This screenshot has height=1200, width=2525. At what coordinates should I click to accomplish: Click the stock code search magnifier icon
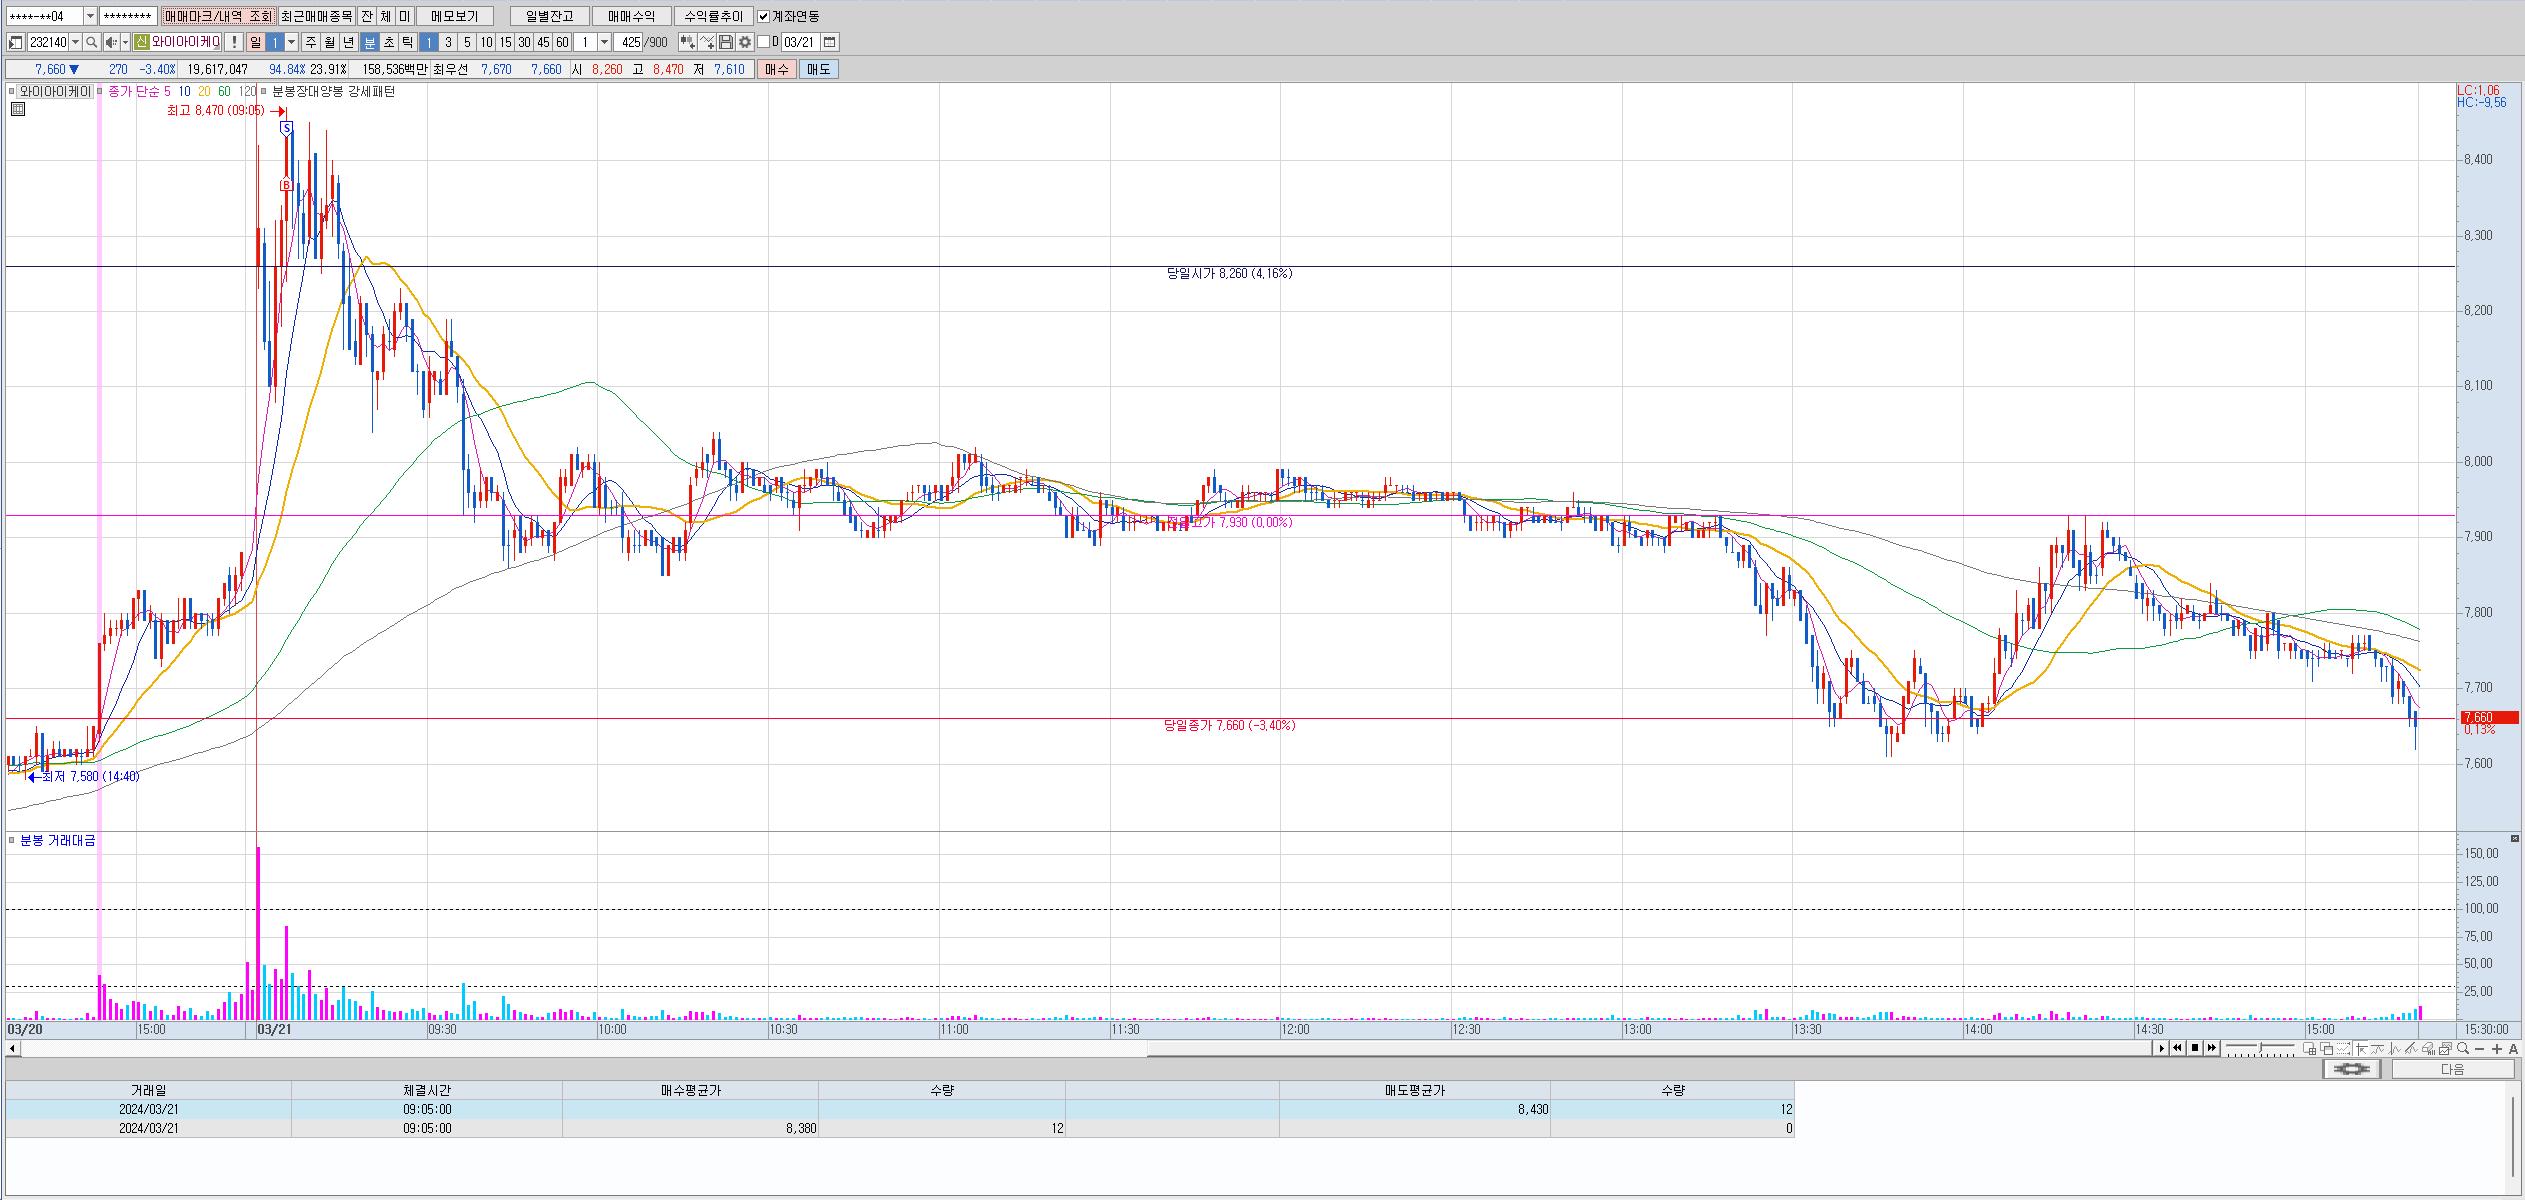point(92,42)
